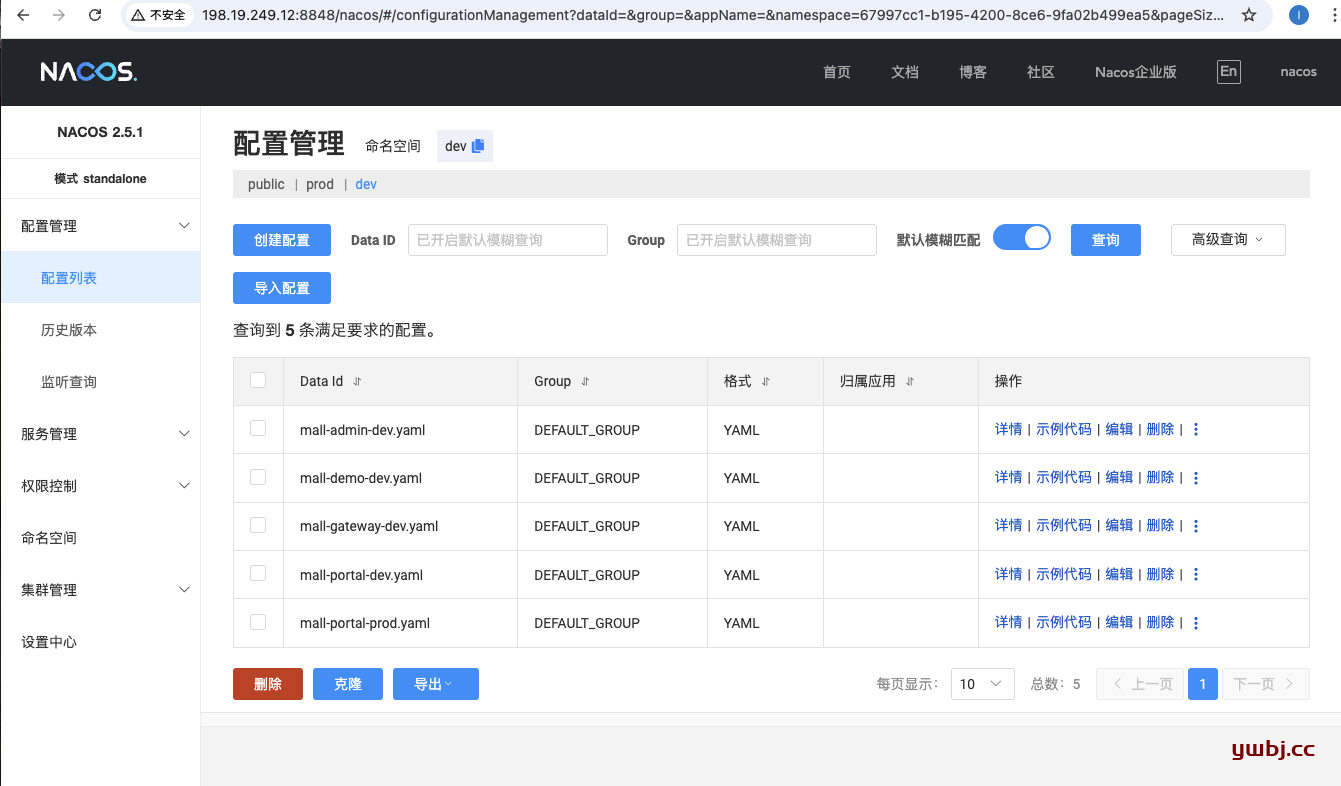
Task: Open more actions for mall-admin-dev.yaml
Action: [1196, 430]
